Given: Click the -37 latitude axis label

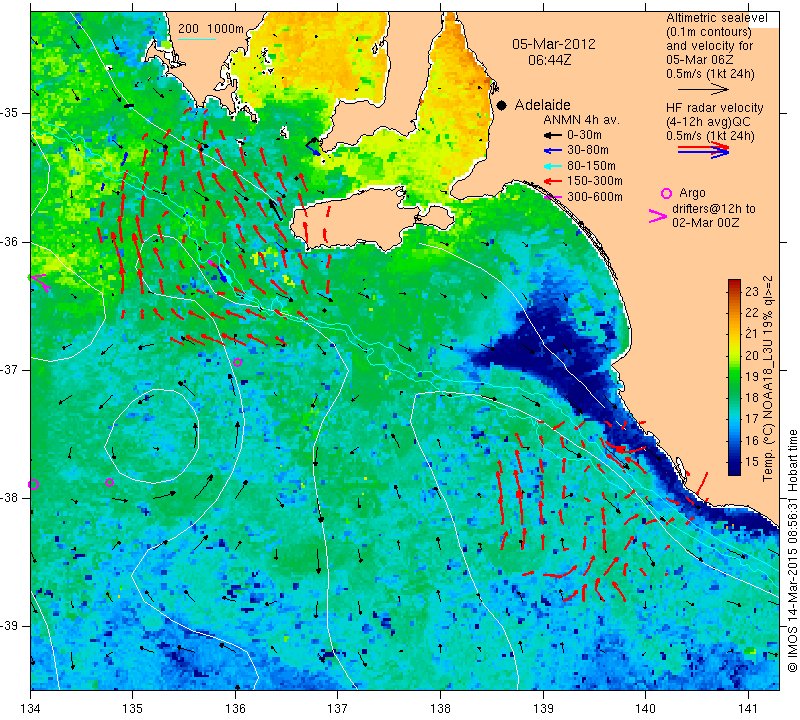Looking at the screenshot, I should (x=12, y=369).
